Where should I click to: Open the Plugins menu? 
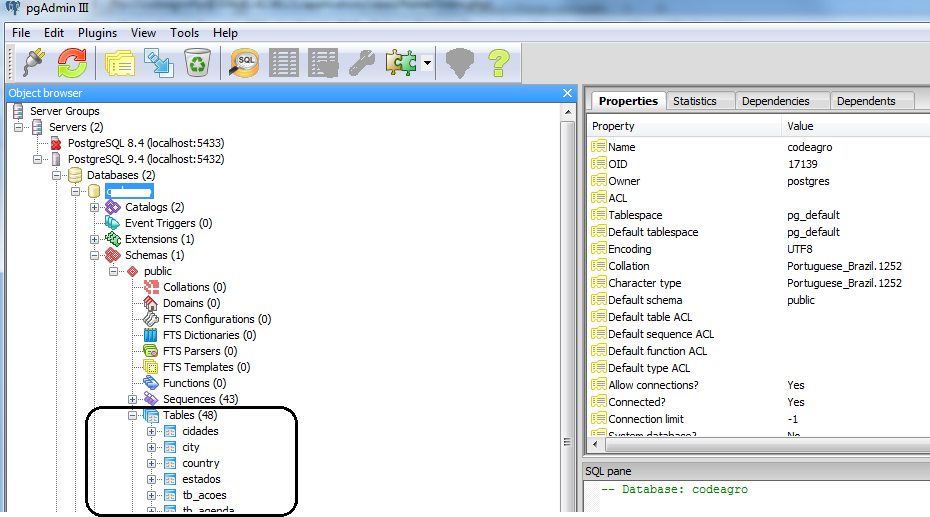[97, 33]
